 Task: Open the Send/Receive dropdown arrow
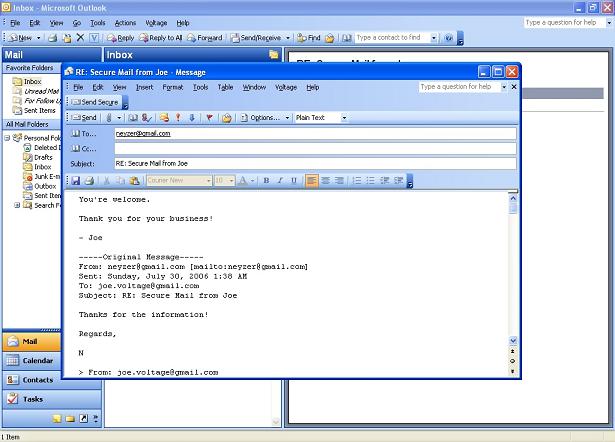pos(287,38)
